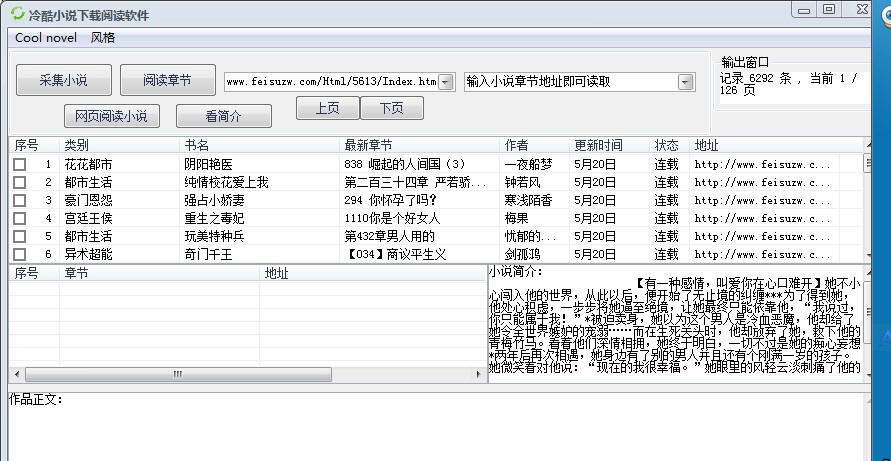The width and height of the screenshot is (891, 461).
Task: Check the box for row 2 纯情校花爱上我
Action: click(20, 183)
